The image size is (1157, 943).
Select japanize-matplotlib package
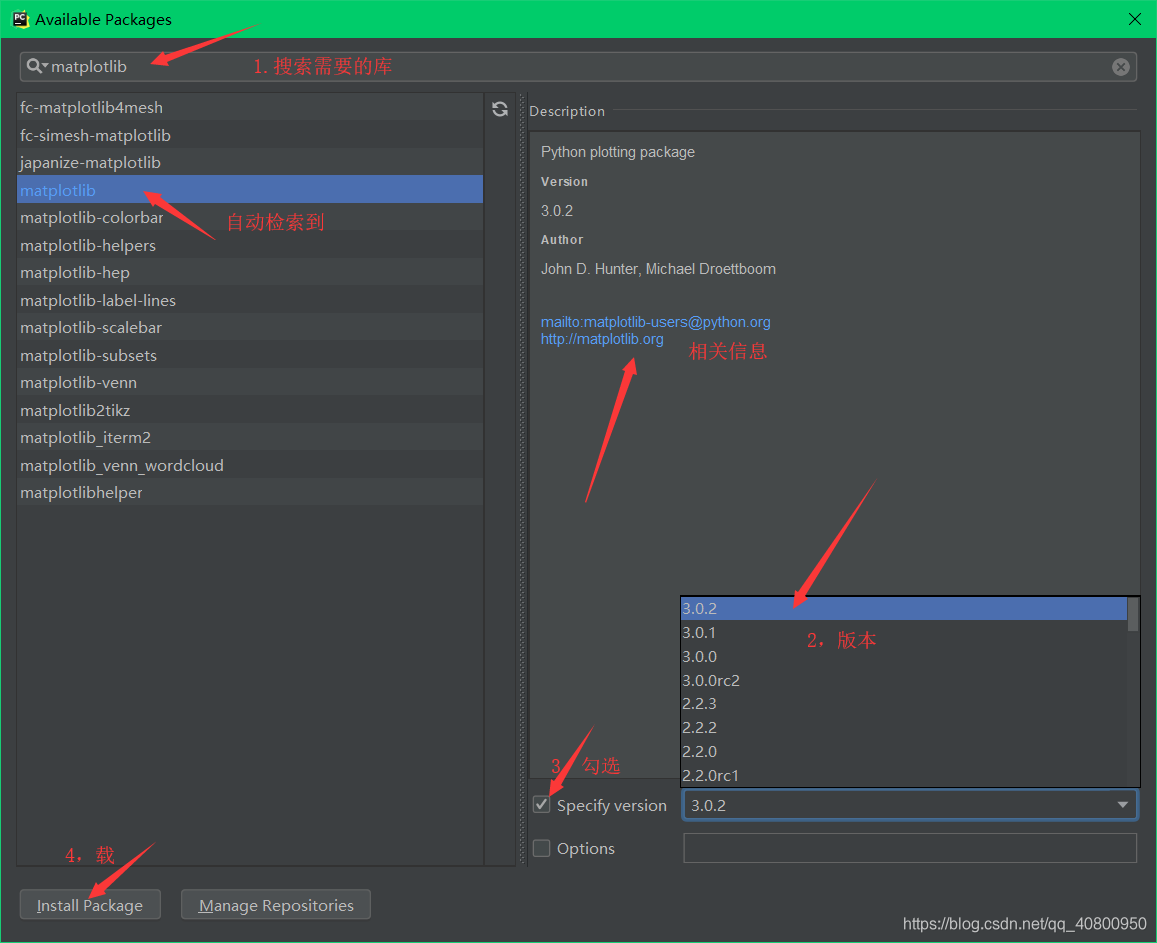250,162
